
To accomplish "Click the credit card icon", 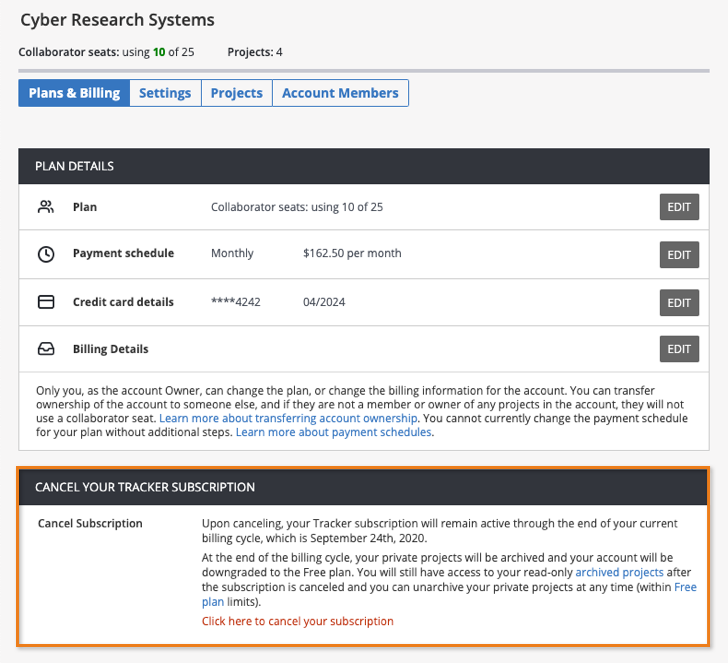I will [x=46, y=302].
